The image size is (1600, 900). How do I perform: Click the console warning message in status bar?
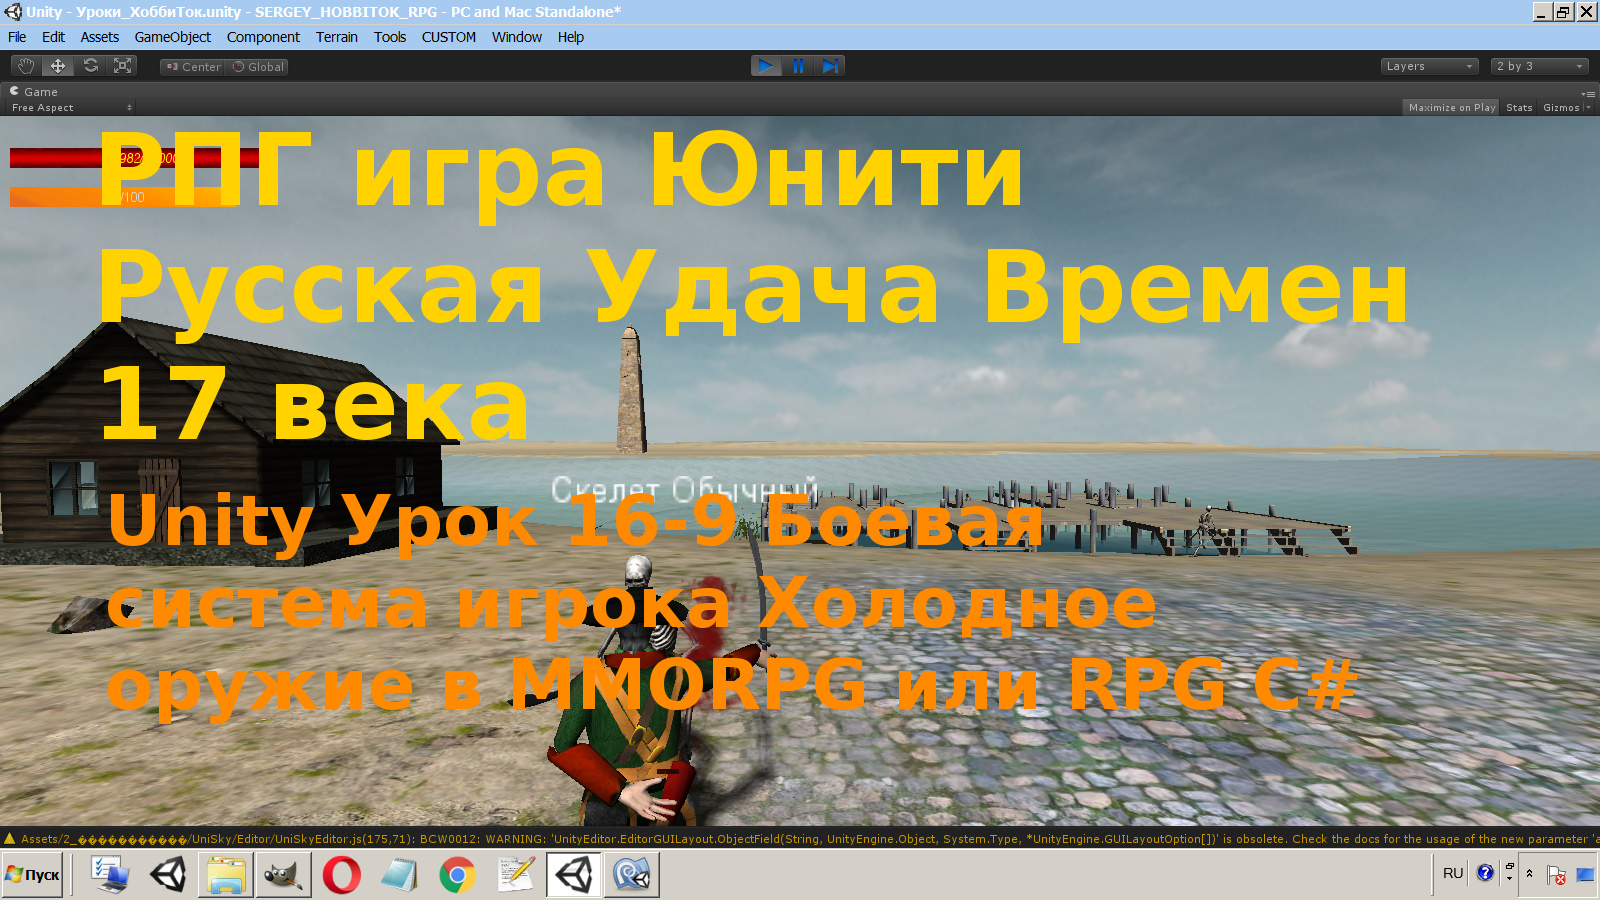click(x=810, y=839)
